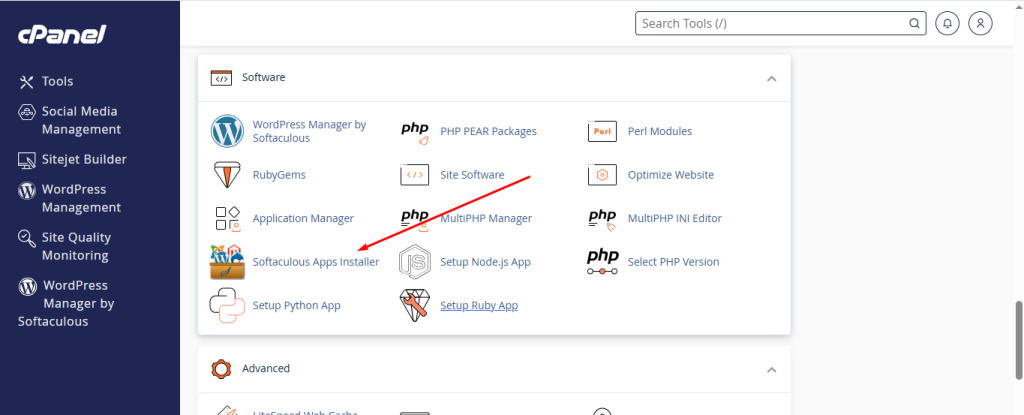Open the MultiPHP INI Editor link
This screenshot has width=1024, height=415.
(x=674, y=218)
